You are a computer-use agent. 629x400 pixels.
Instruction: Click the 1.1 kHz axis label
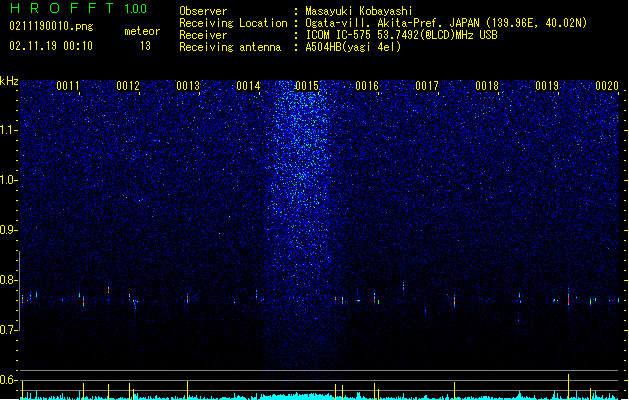9,130
